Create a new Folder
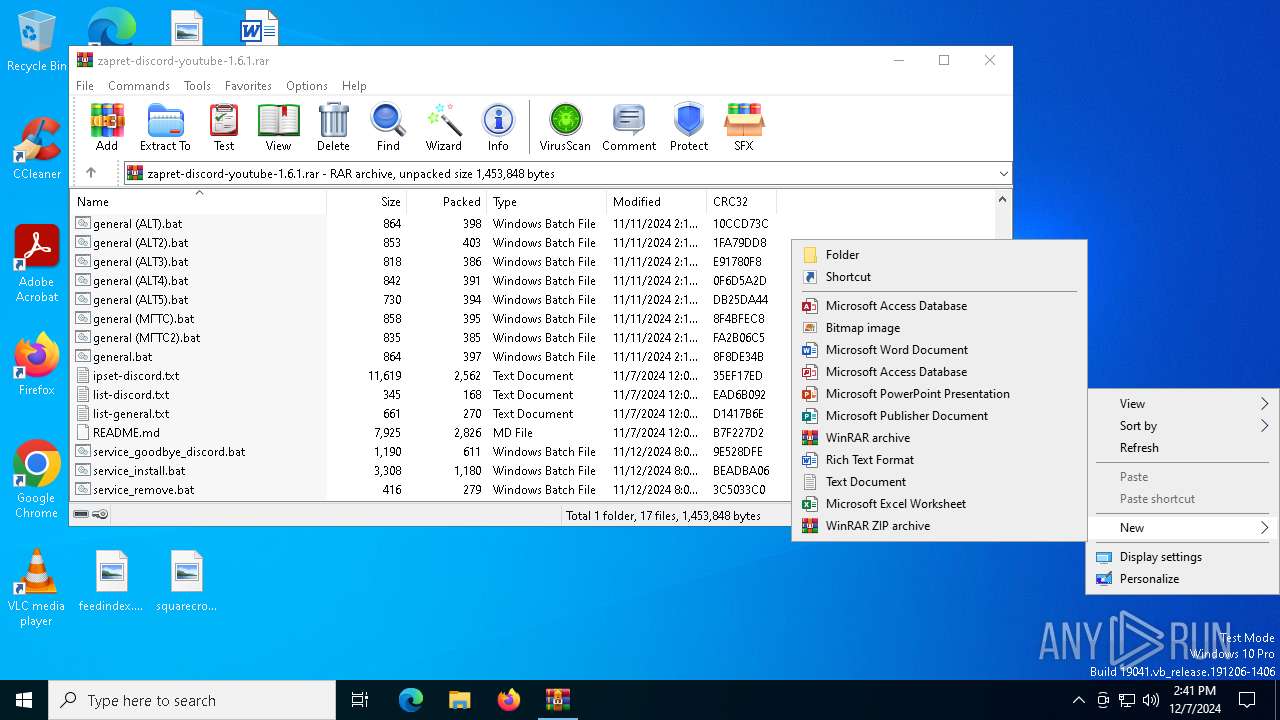 pyautogui.click(x=939, y=255)
